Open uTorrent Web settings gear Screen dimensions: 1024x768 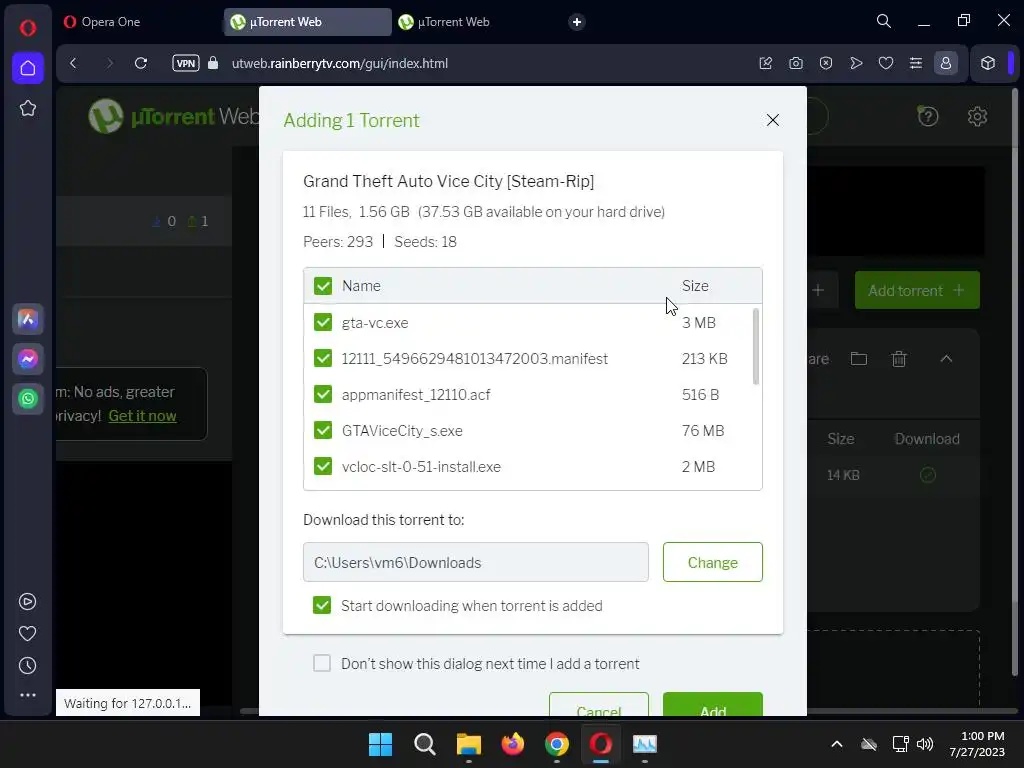click(977, 116)
